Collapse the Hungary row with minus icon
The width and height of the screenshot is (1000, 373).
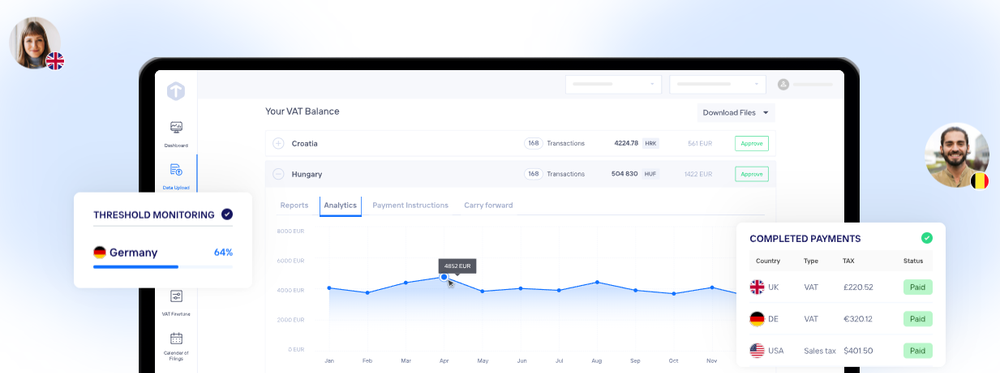[278, 174]
